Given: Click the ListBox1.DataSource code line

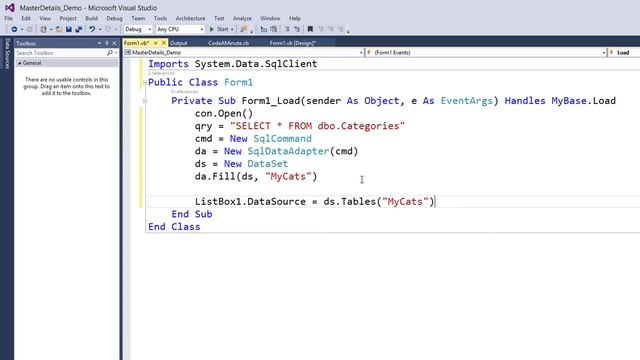Looking at the screenshot, I should click(314, 202).
